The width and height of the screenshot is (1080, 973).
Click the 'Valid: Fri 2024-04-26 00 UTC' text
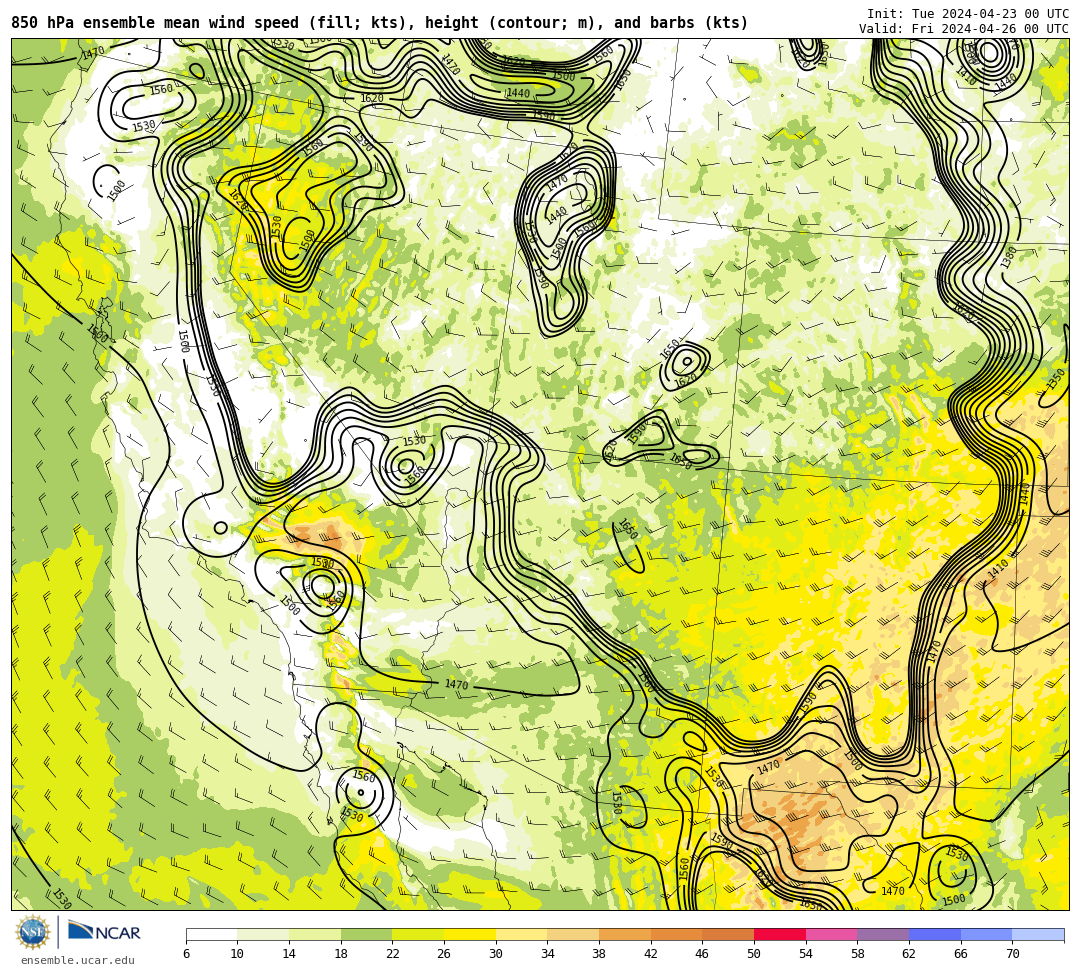click(x=964, y=29)
